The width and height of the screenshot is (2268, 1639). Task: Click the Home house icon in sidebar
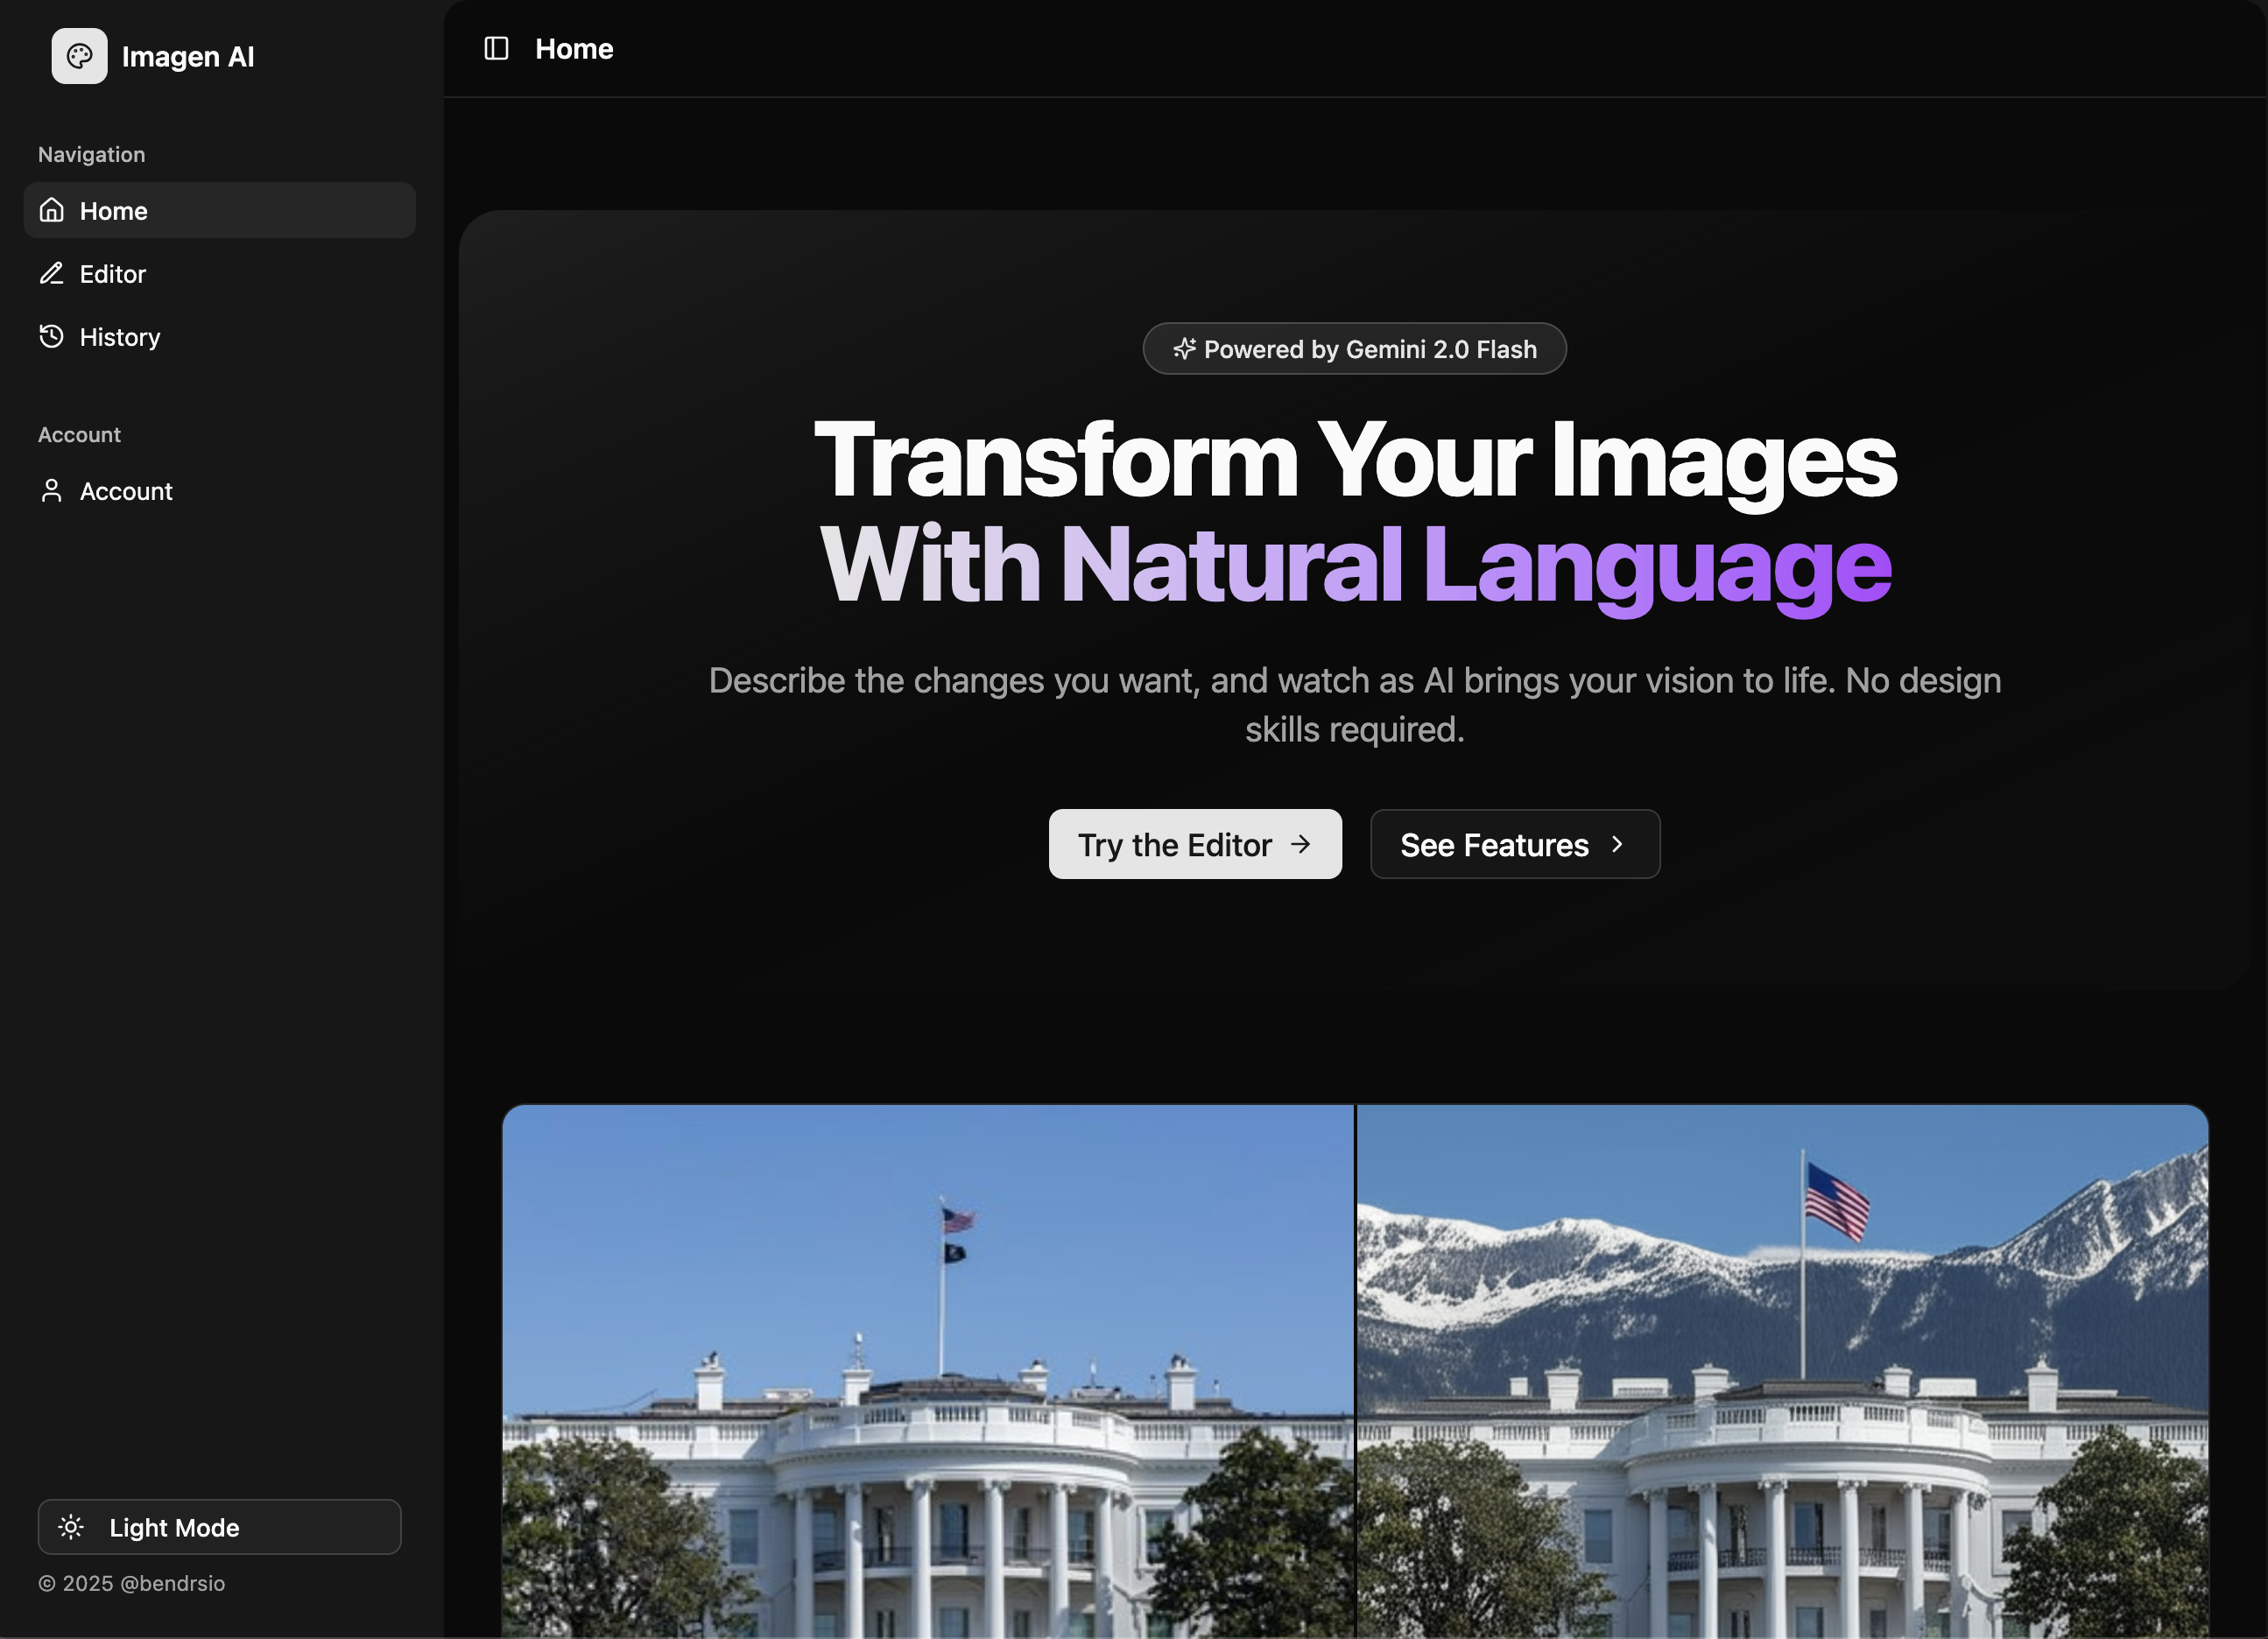coord(52,210)
